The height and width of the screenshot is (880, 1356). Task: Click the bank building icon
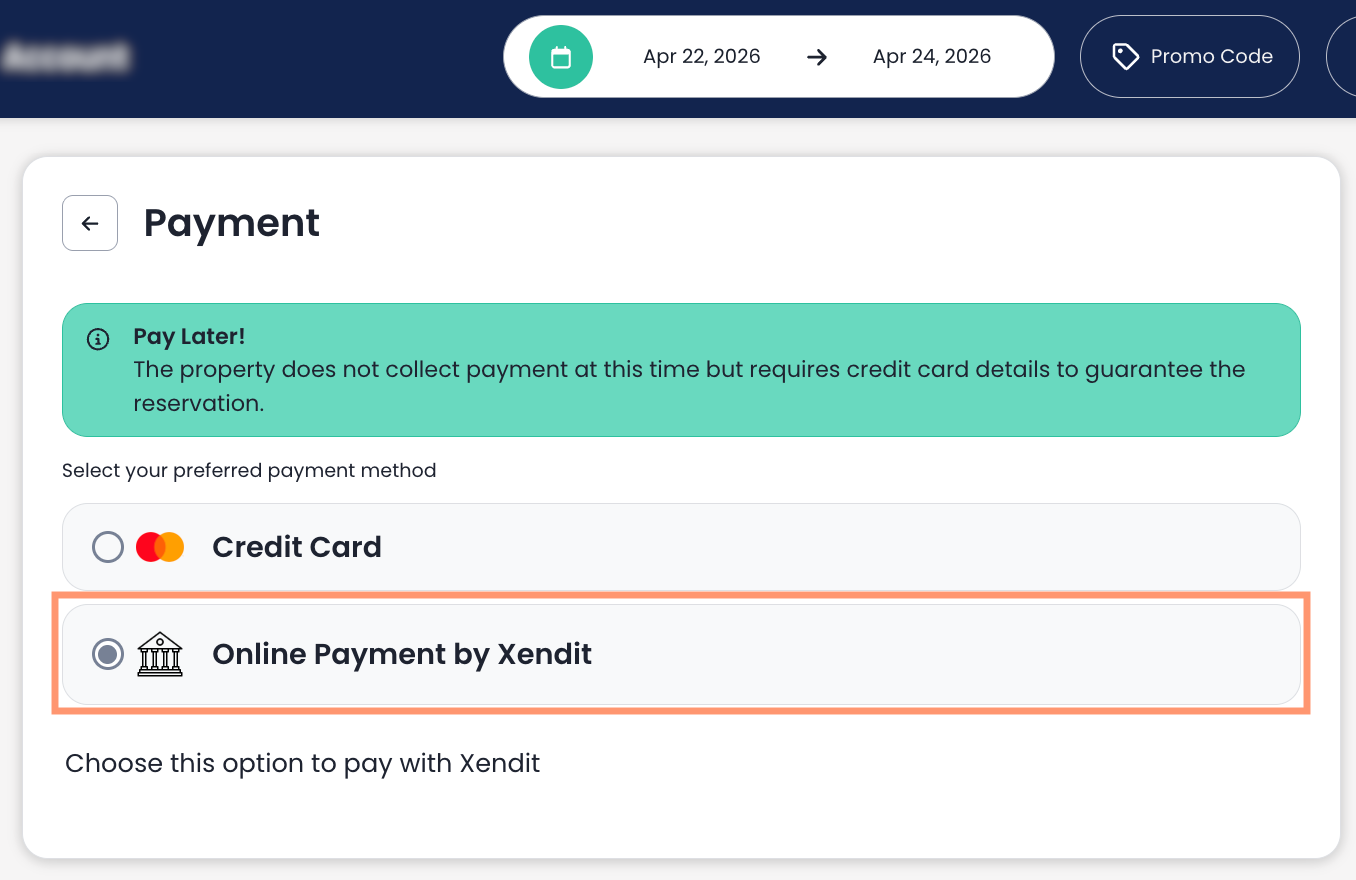tap(160, 655)
